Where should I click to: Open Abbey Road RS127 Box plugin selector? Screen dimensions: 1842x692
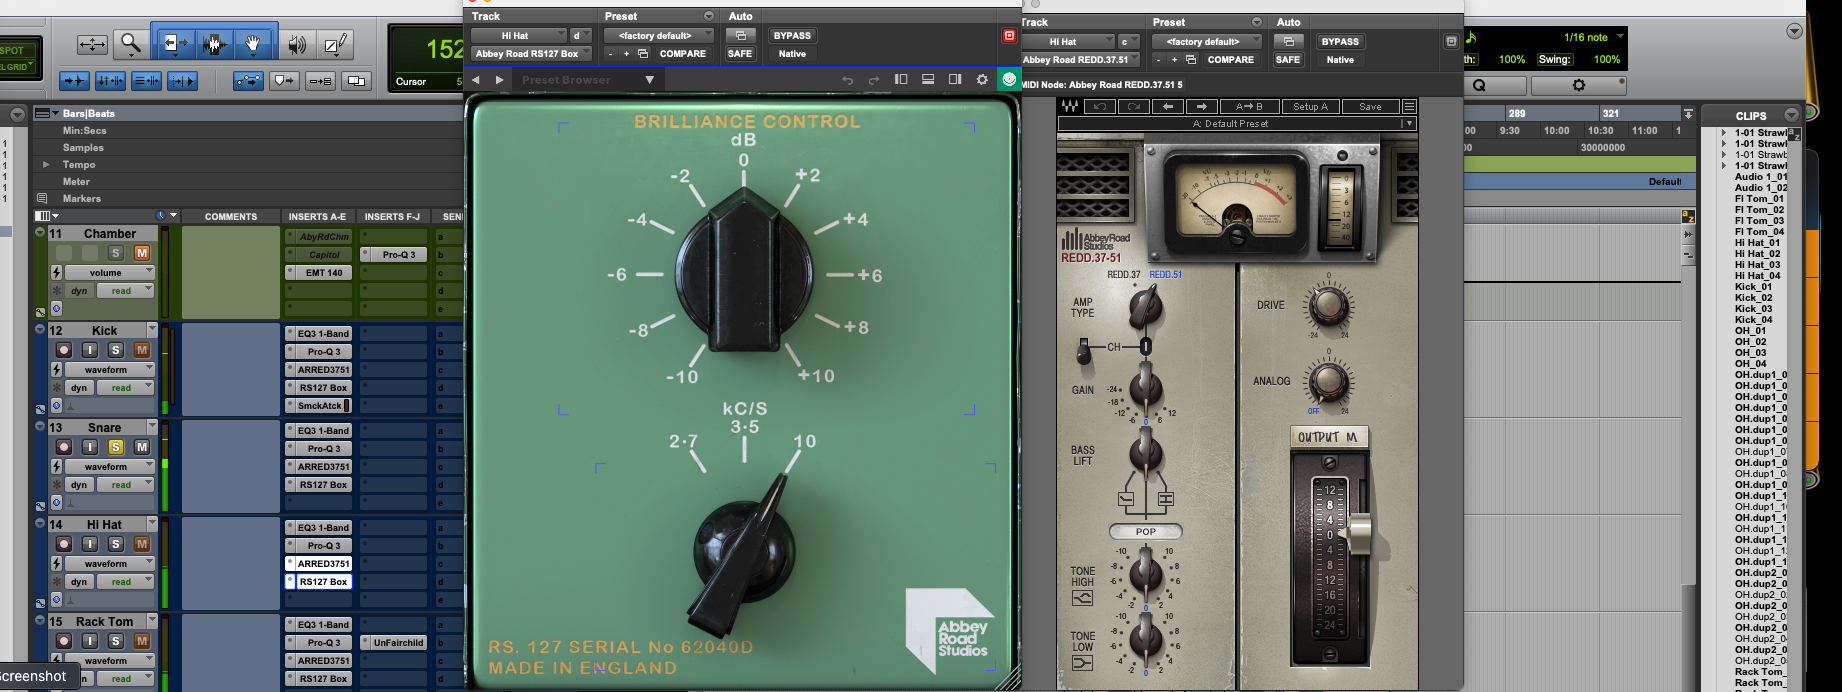click(x=531, y=54)
